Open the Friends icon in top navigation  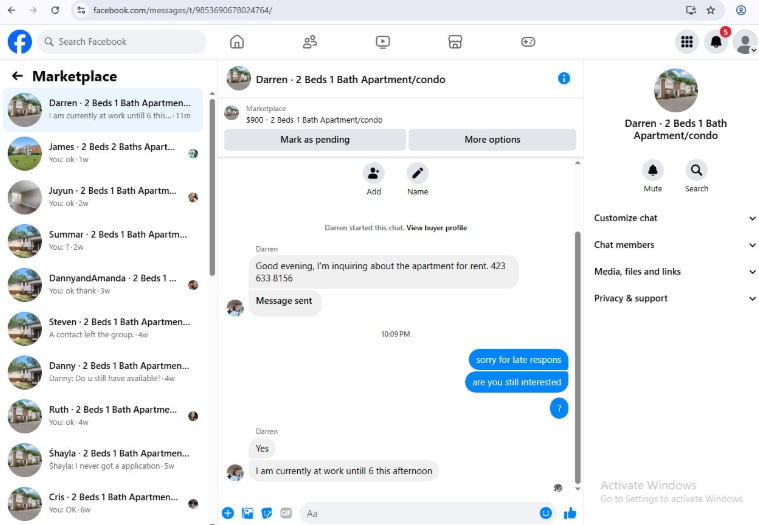click(x=310, y=42)
